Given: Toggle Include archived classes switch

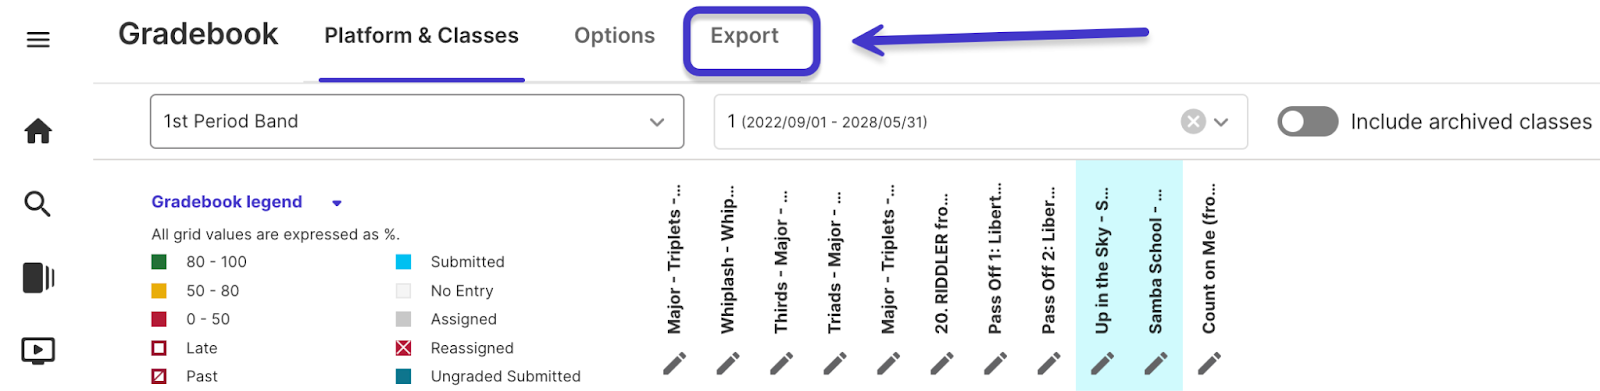Looking at the screenshot, I should (x=1308, y=122).
